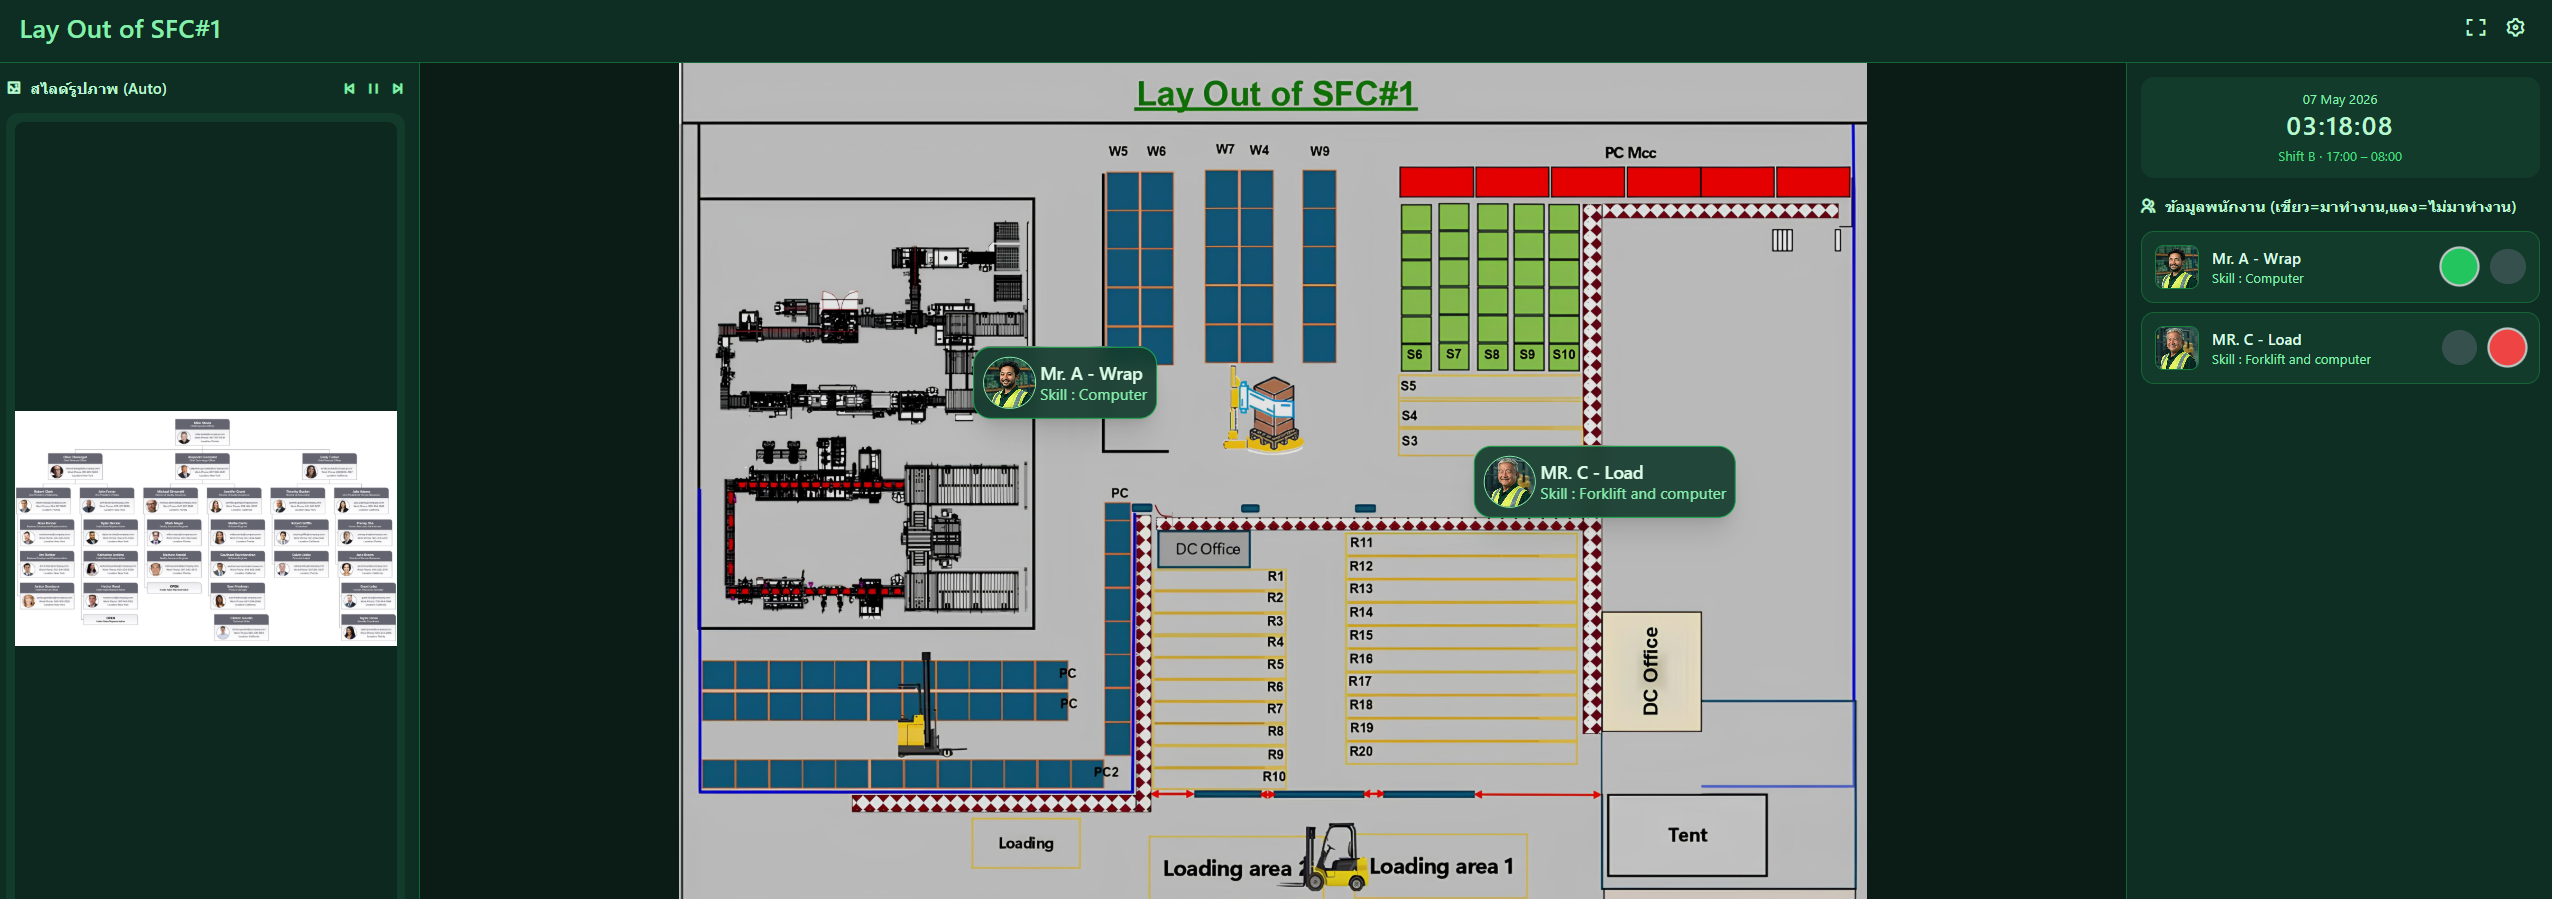Click the 03:18:08 clock display

pos(2339,126)
